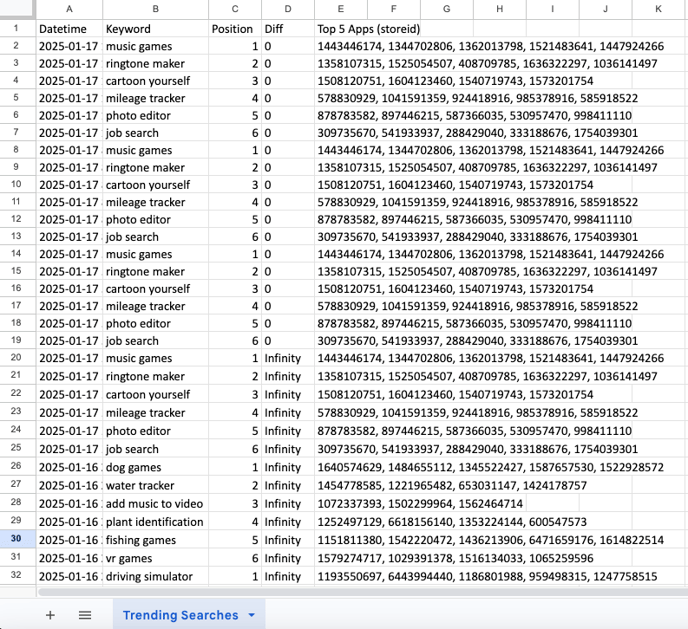The image size is (688, 629).
Task: Select row 20 header
Action: pyautogui.click(x=16, y=357)
